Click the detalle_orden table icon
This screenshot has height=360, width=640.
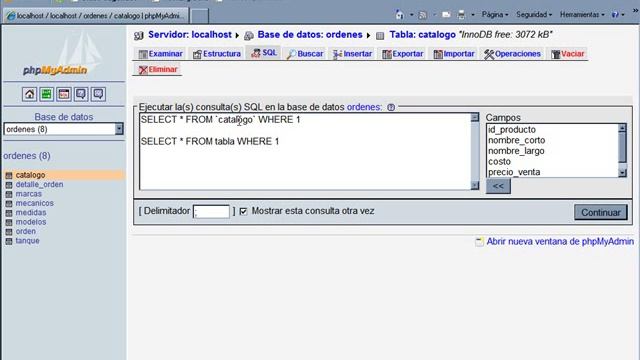9,185
